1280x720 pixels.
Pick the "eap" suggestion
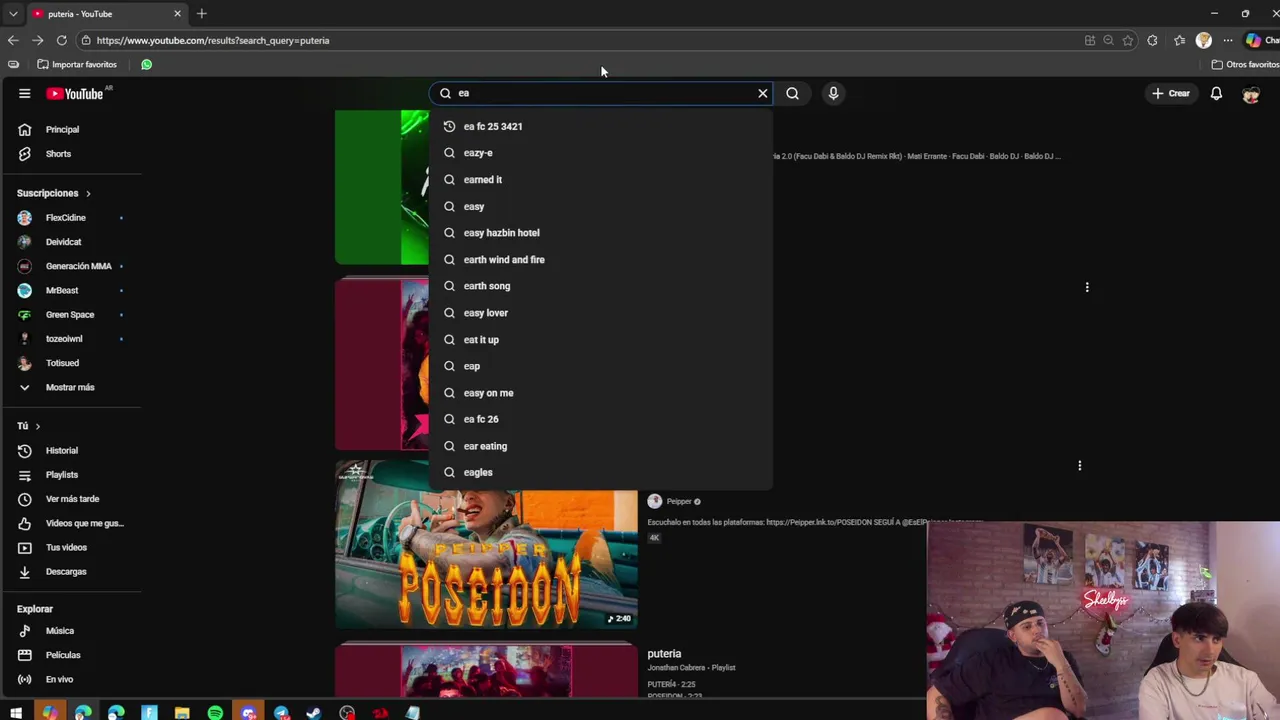[600, 366]
